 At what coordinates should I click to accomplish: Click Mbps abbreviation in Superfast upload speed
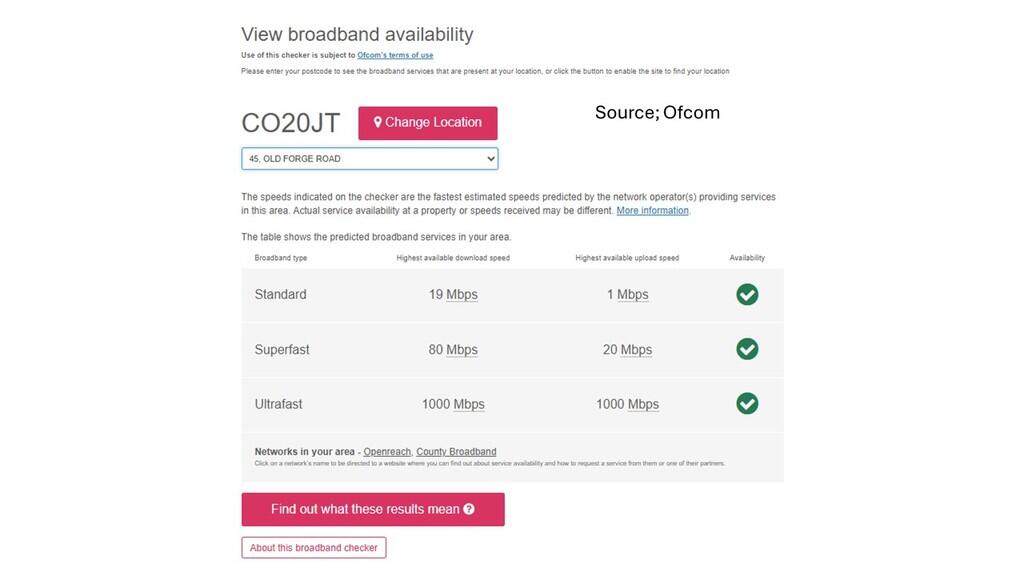636,350
